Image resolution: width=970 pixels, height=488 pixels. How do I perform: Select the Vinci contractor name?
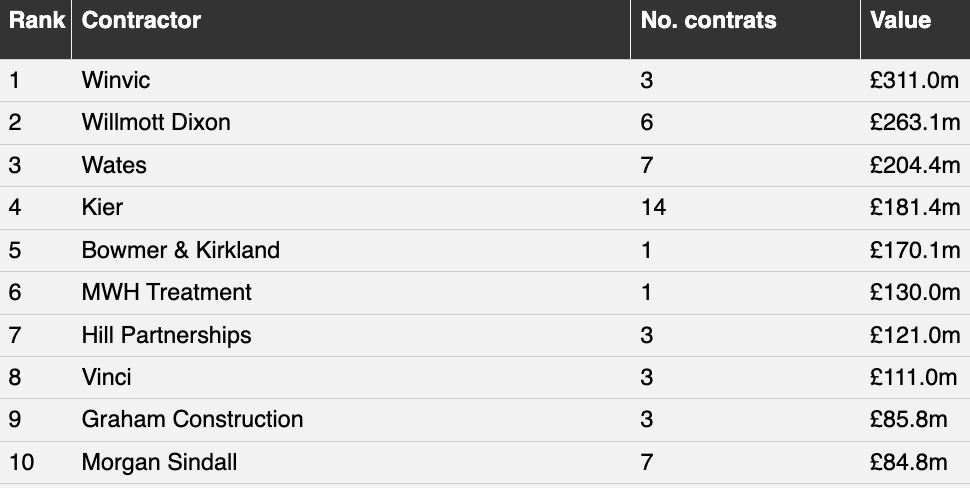click(106, 377)
